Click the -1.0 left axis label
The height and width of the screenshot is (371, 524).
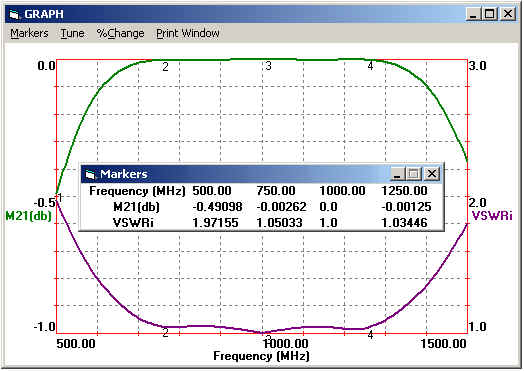pyautogui.click(x=44, y=327)
